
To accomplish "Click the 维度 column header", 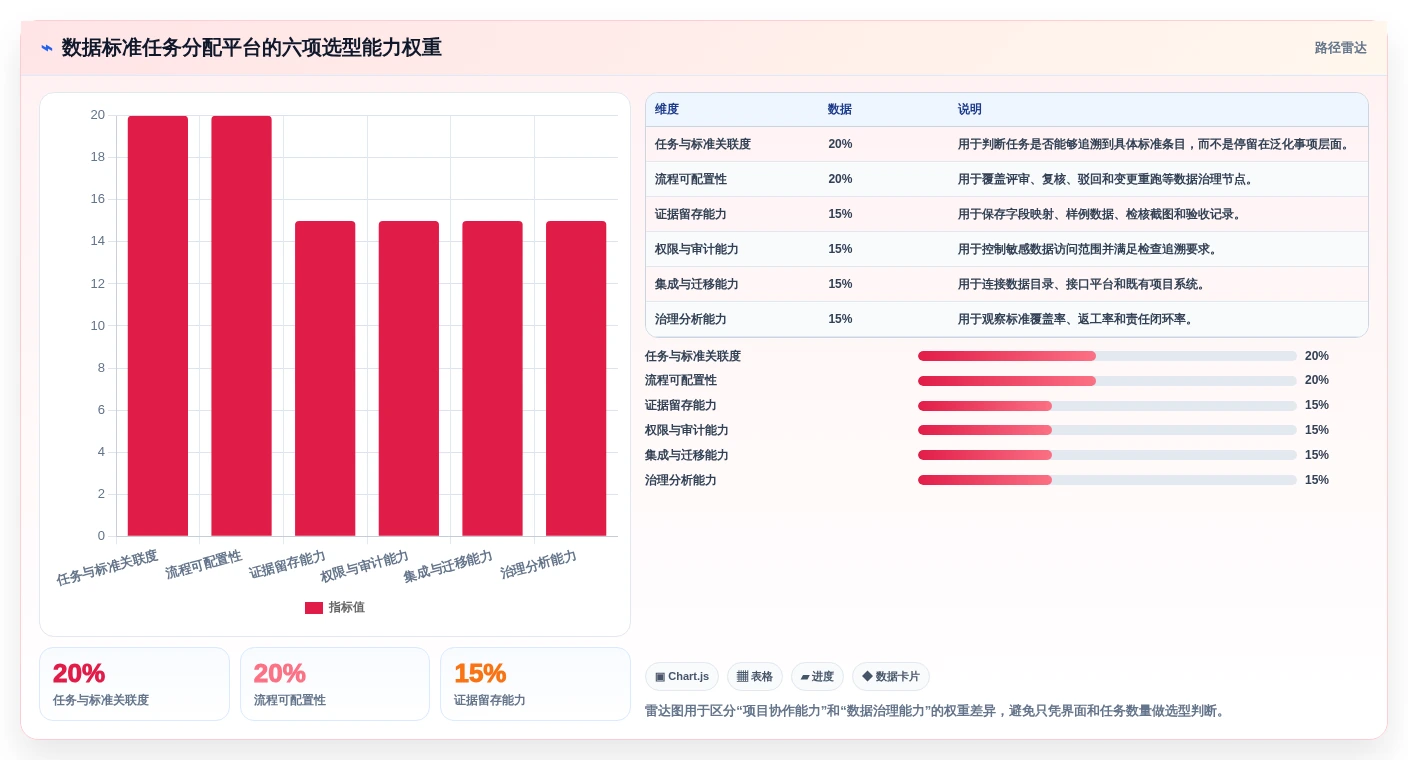I will [x=667, y=110].
